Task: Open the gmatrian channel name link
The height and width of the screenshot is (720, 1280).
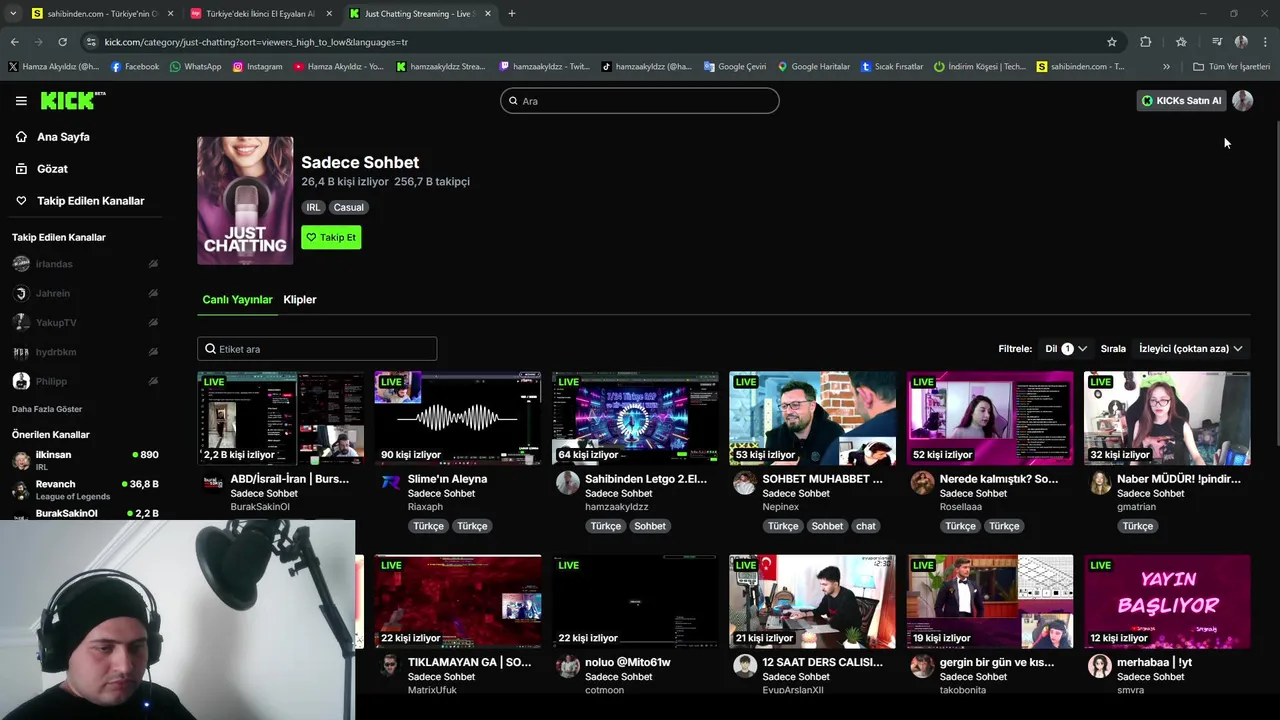Action: 1136,507
